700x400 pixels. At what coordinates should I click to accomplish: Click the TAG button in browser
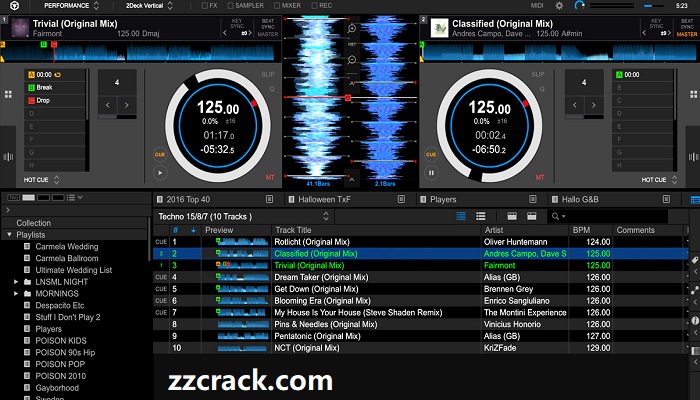click(13, 197)
